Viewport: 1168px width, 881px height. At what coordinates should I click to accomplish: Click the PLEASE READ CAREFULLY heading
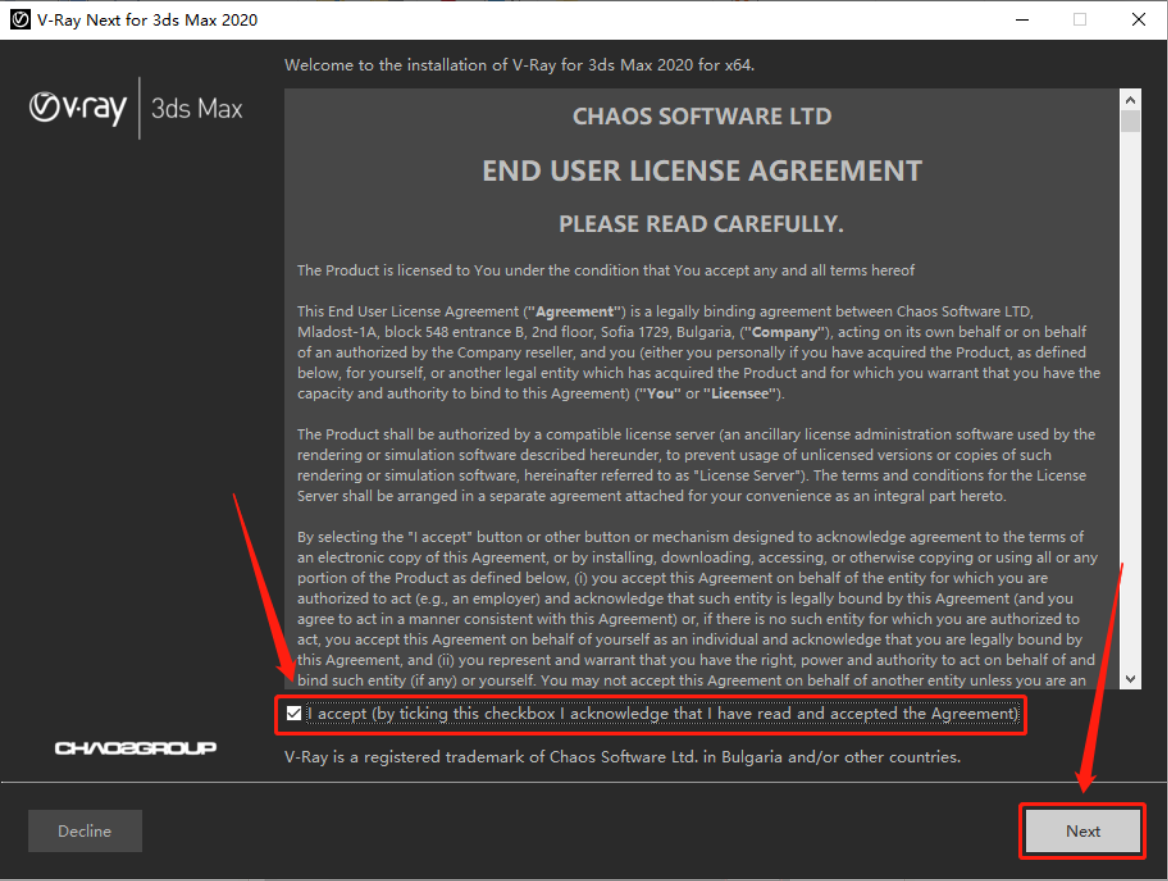coord(701,225)
